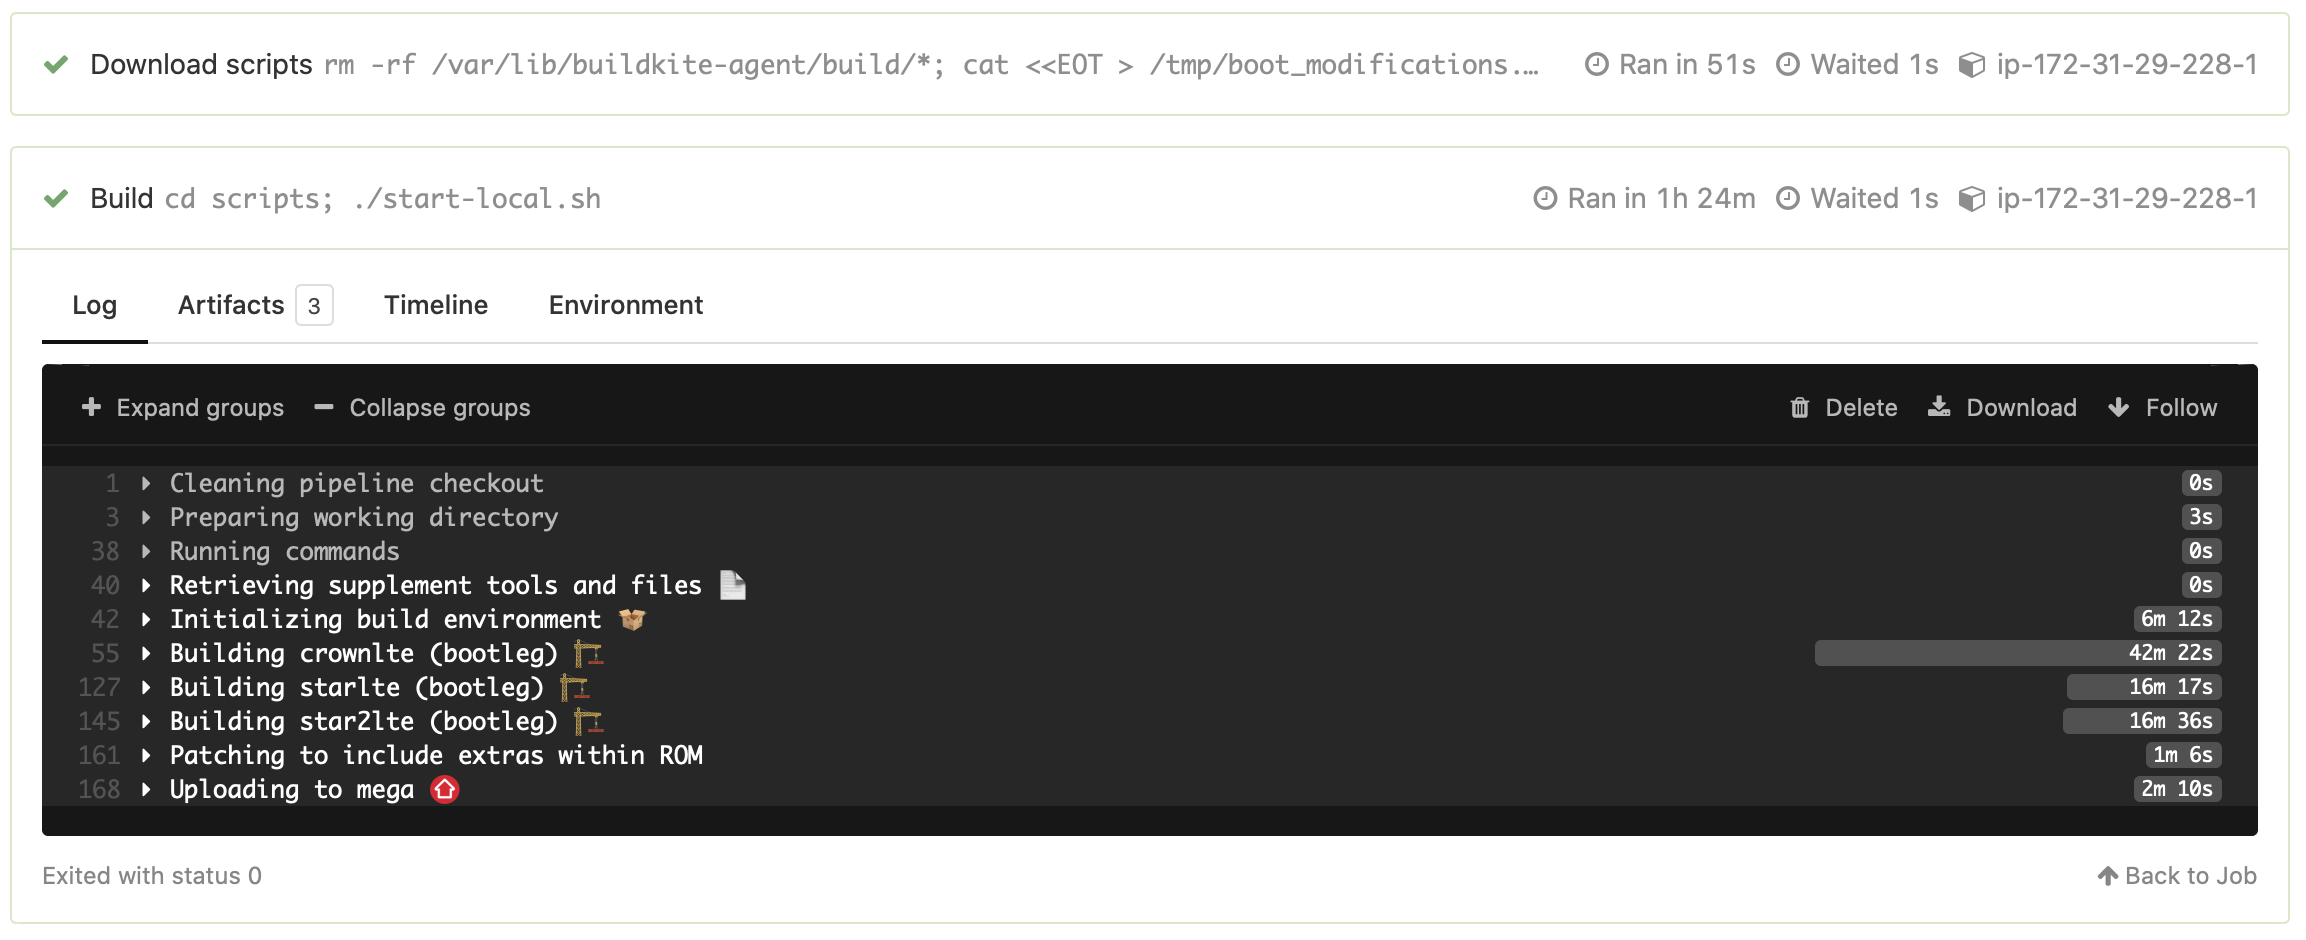Click the minus icon for Collapse groups
This screenshot has height=940, width=2306.
[323, 407]
